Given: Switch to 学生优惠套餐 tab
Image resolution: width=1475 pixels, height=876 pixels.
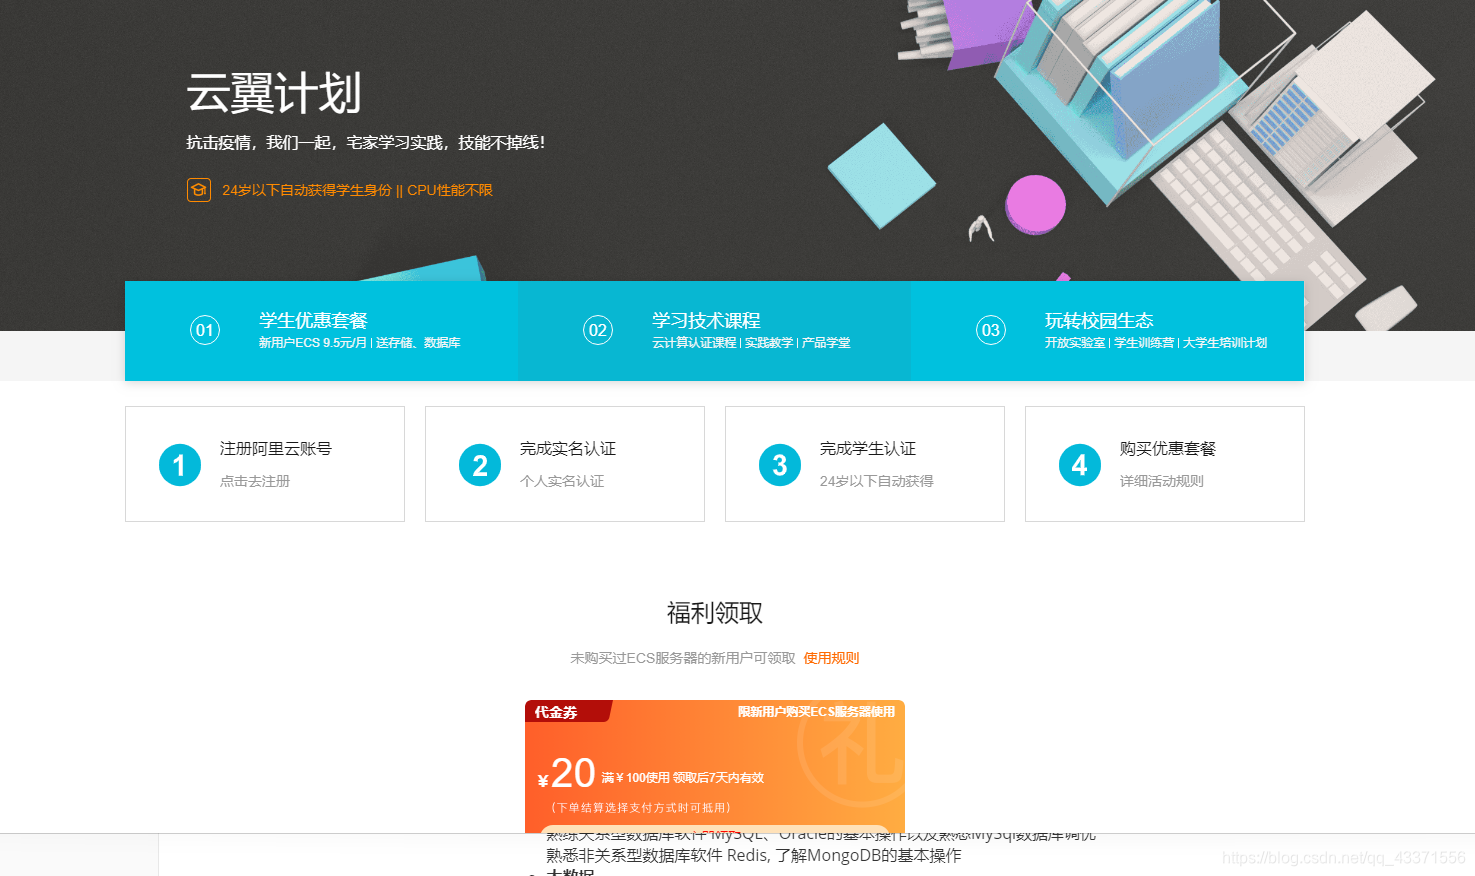Looking at the screenshot, I should tap(321, 331).
